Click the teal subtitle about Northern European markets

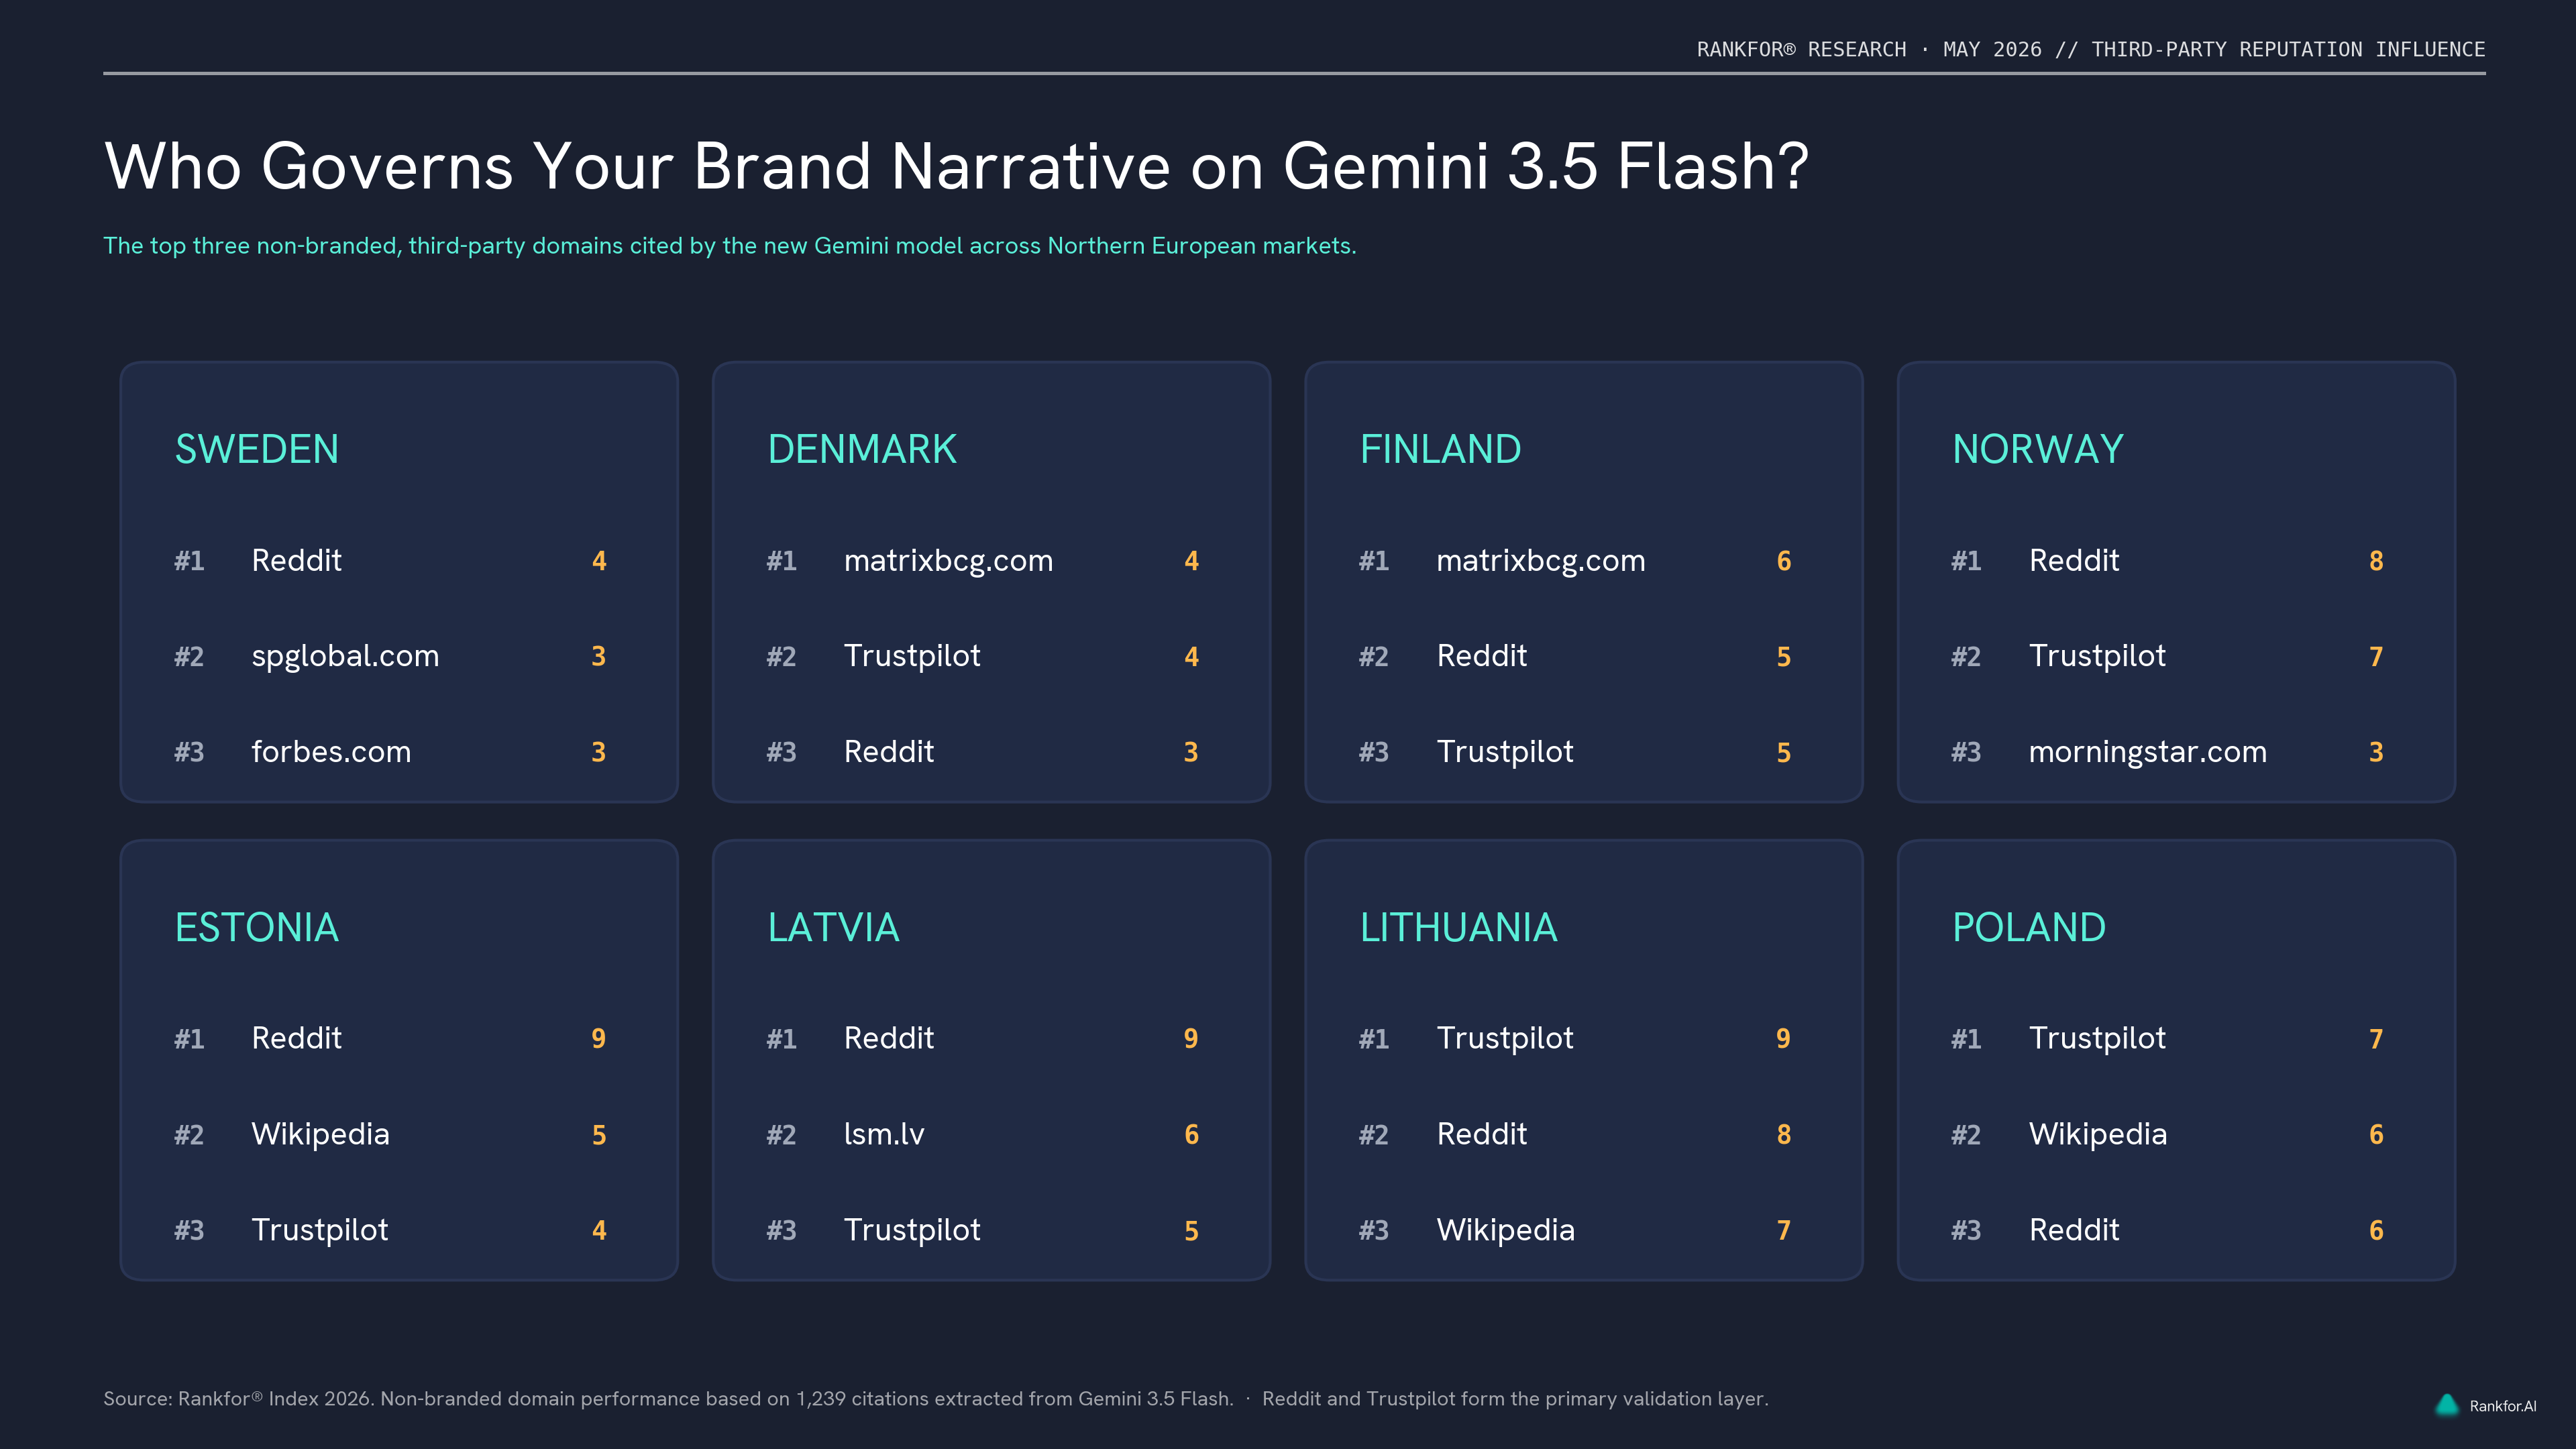(730, 246)
